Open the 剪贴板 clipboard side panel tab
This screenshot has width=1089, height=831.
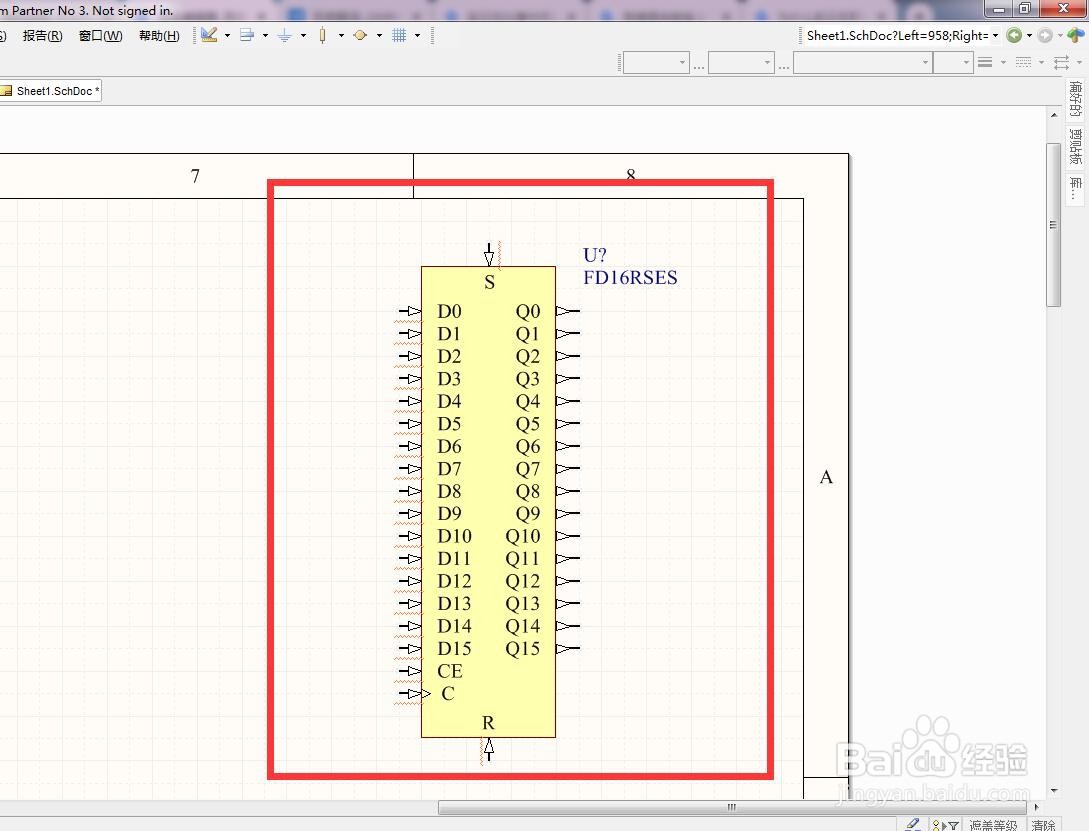point(1076,146)
